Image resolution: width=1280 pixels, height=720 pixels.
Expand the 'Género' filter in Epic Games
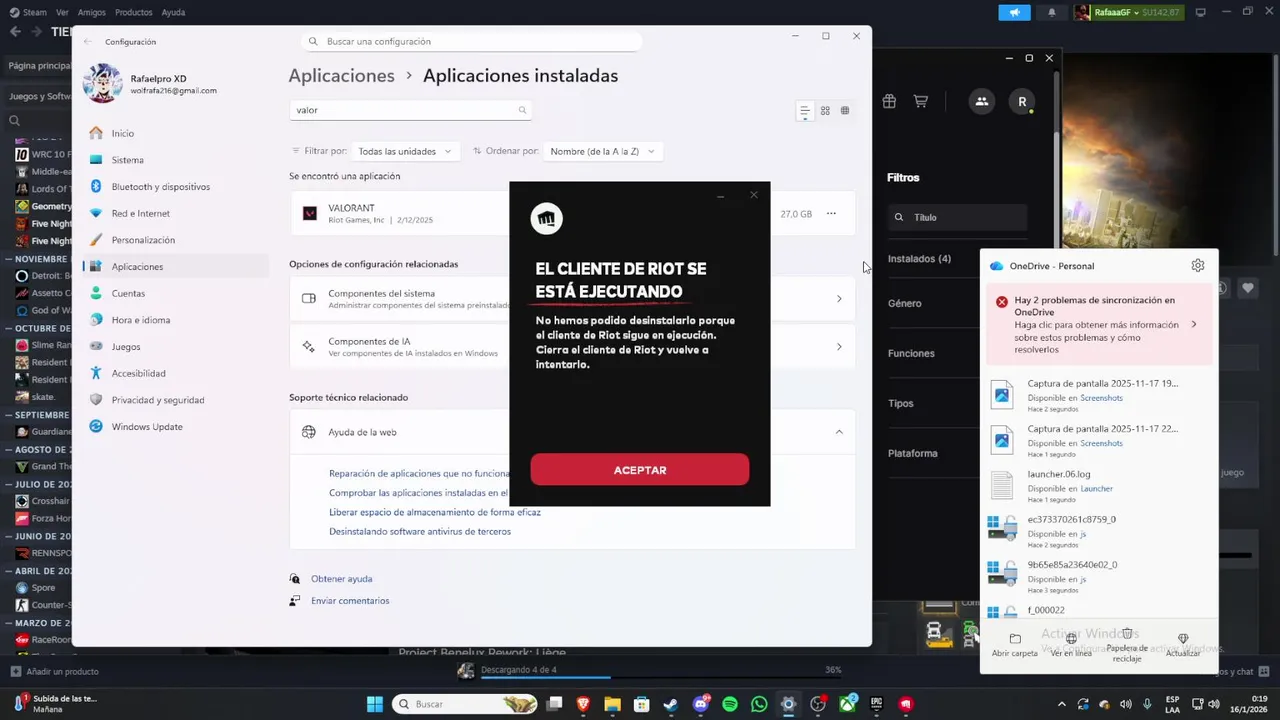[x=904, y=303]
